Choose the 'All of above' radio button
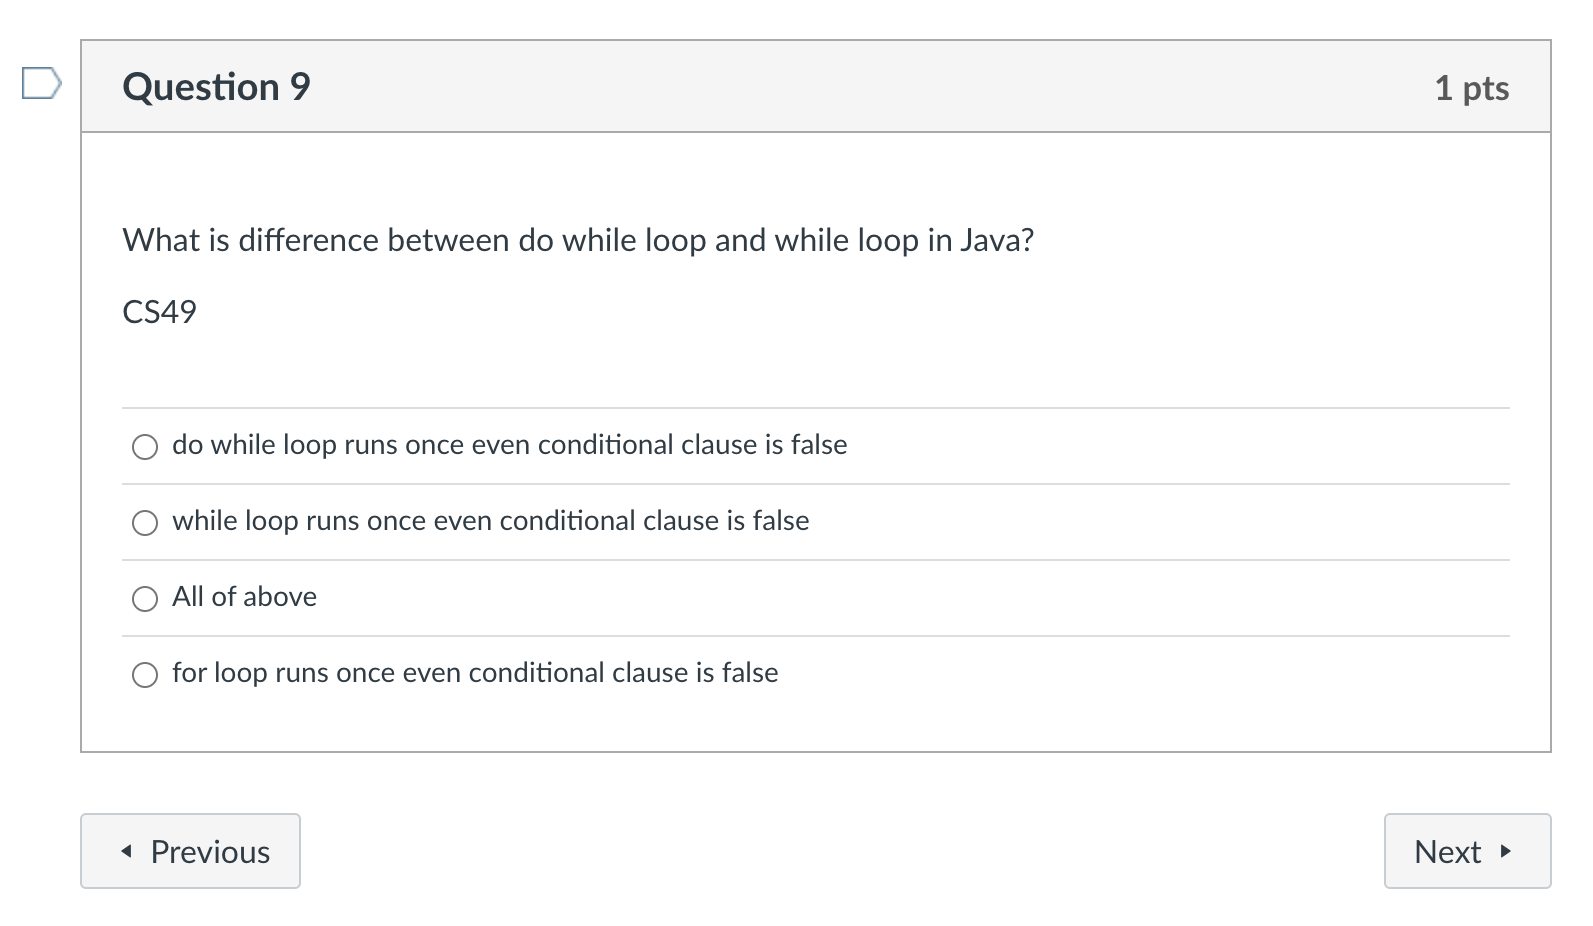The width and height of the screenshot is (1593, 926). pyautogui.click(x=145, y=598)
